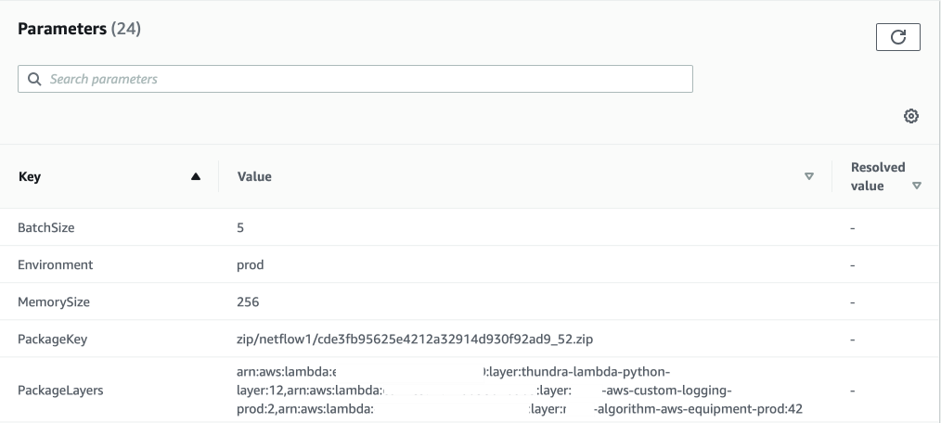The height and width of the screenshot is (423, 941).
Task: Click the magnifier icon in search box
Action: tap(35, 79)
